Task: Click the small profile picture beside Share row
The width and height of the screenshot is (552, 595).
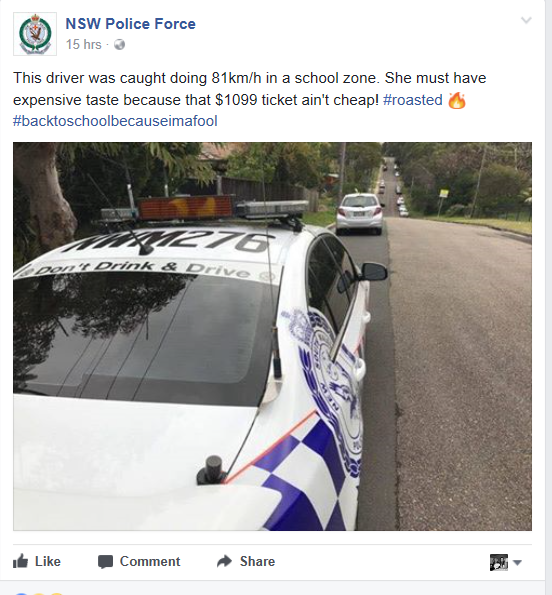Action: pyautogui.click(x=499, y=562)
